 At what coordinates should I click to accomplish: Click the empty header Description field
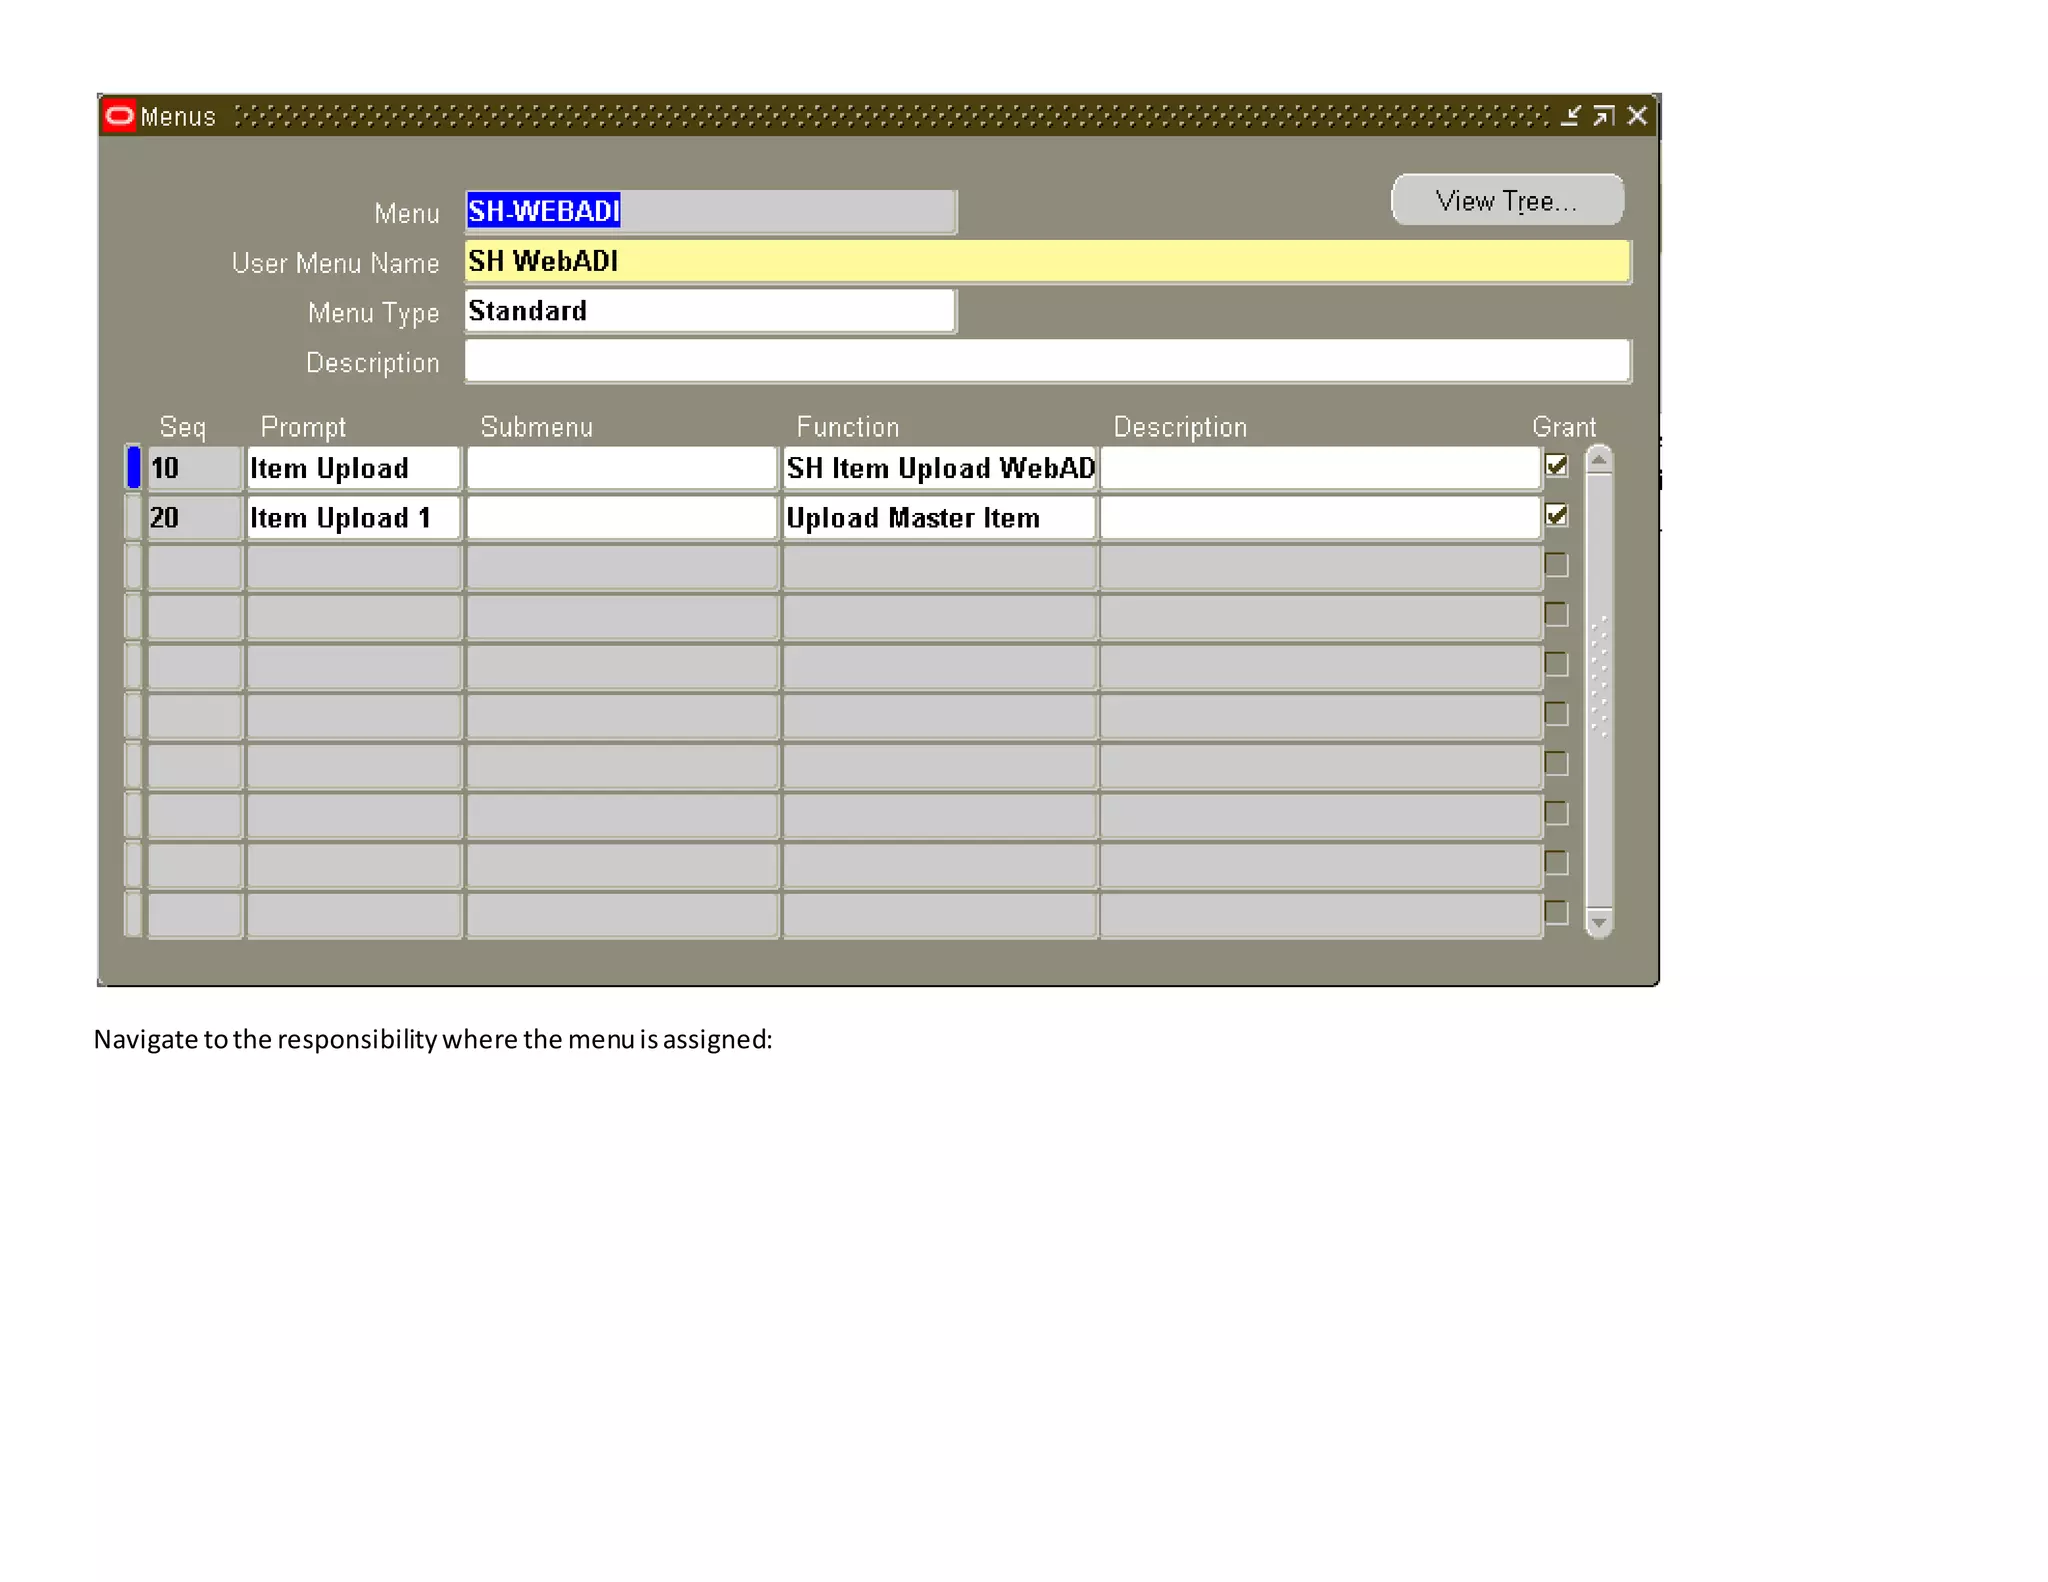click(1047, 361)
